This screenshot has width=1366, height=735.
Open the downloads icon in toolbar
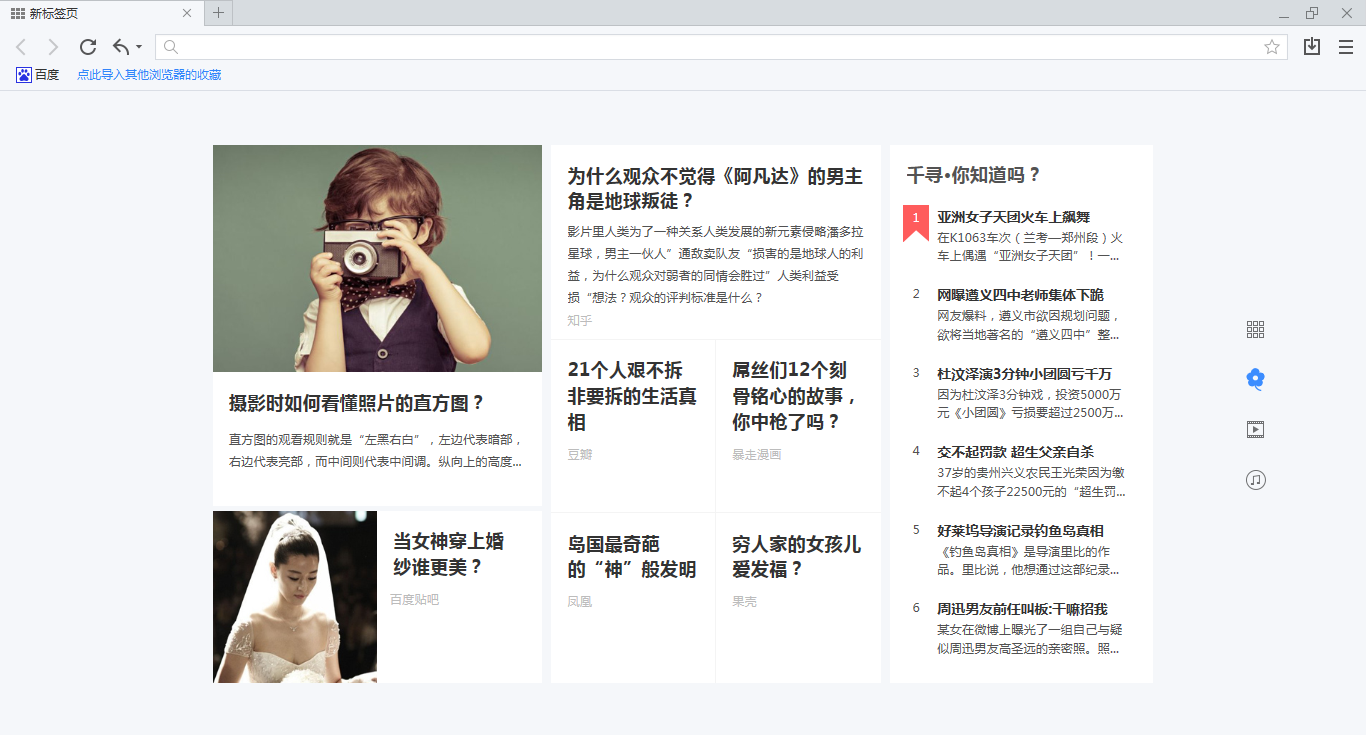pos(1312,47)
